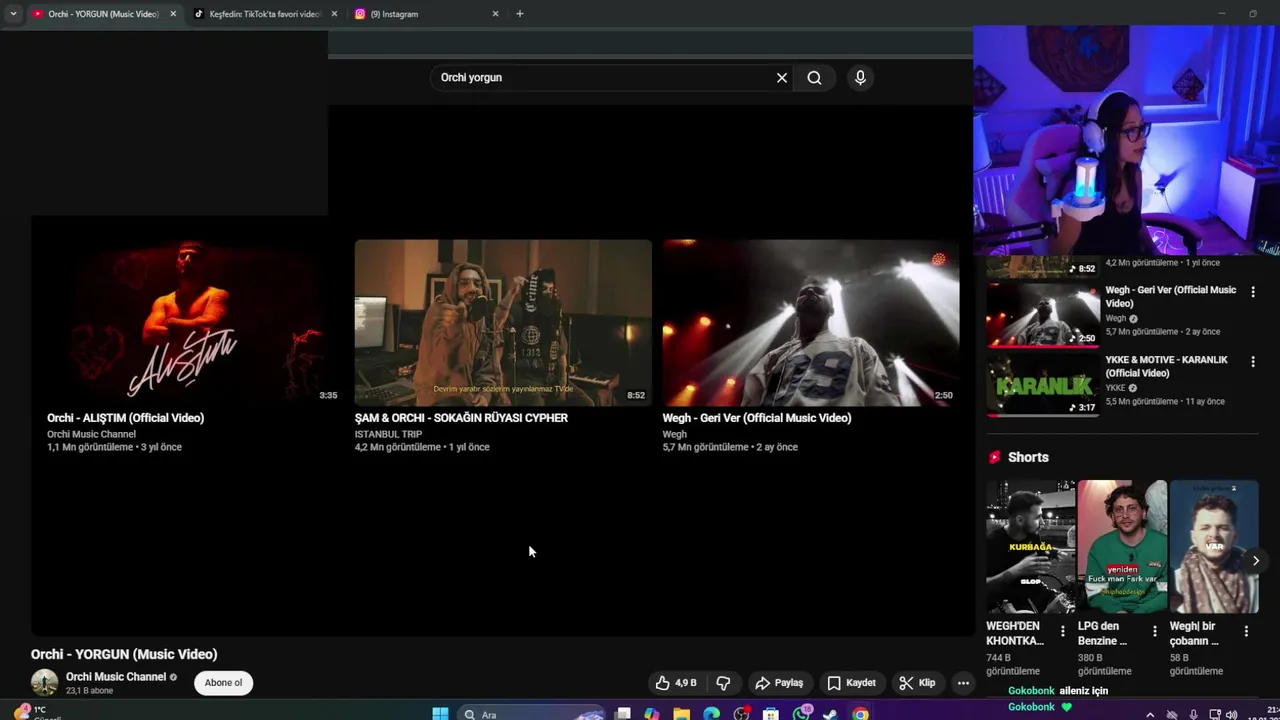Click the taskbar Ara search box
Image resolution: width=1280 pixels, height=720 pixels.
[x=532, y=714]
